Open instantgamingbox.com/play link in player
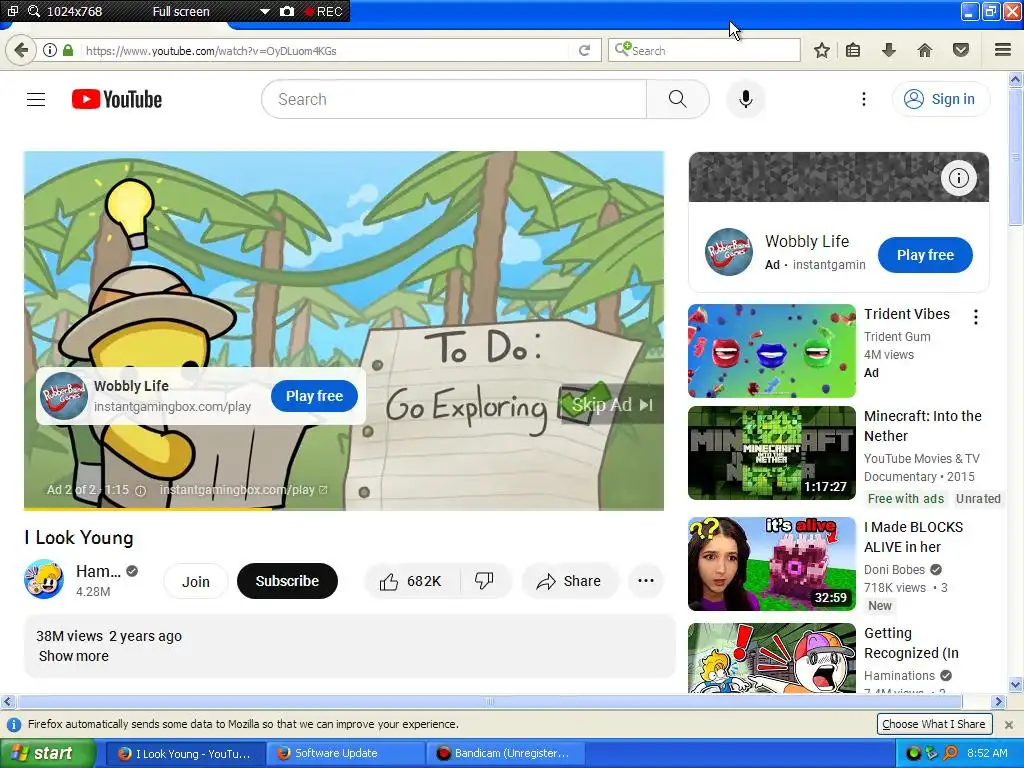 tap(243, 490)
